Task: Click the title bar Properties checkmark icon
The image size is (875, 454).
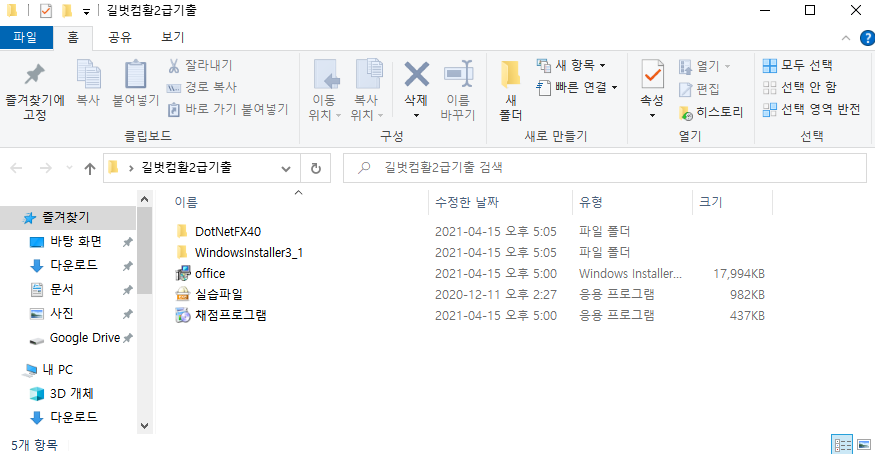Action: coord(46,11)
